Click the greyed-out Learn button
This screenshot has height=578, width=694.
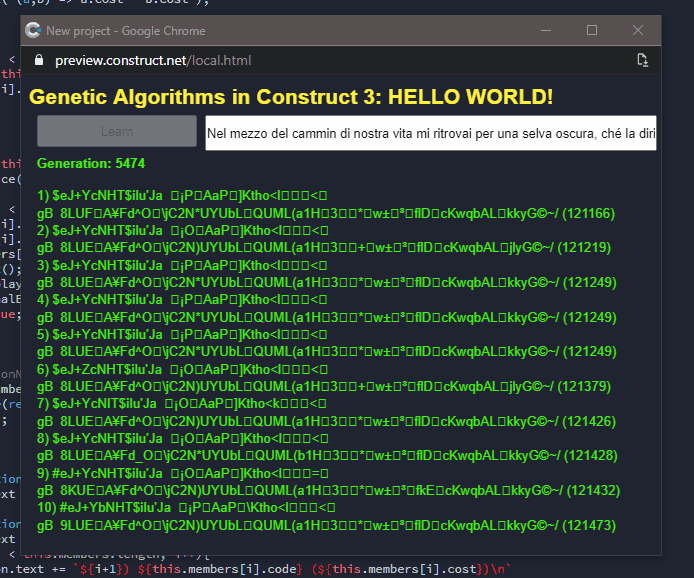tap(117, 131)
